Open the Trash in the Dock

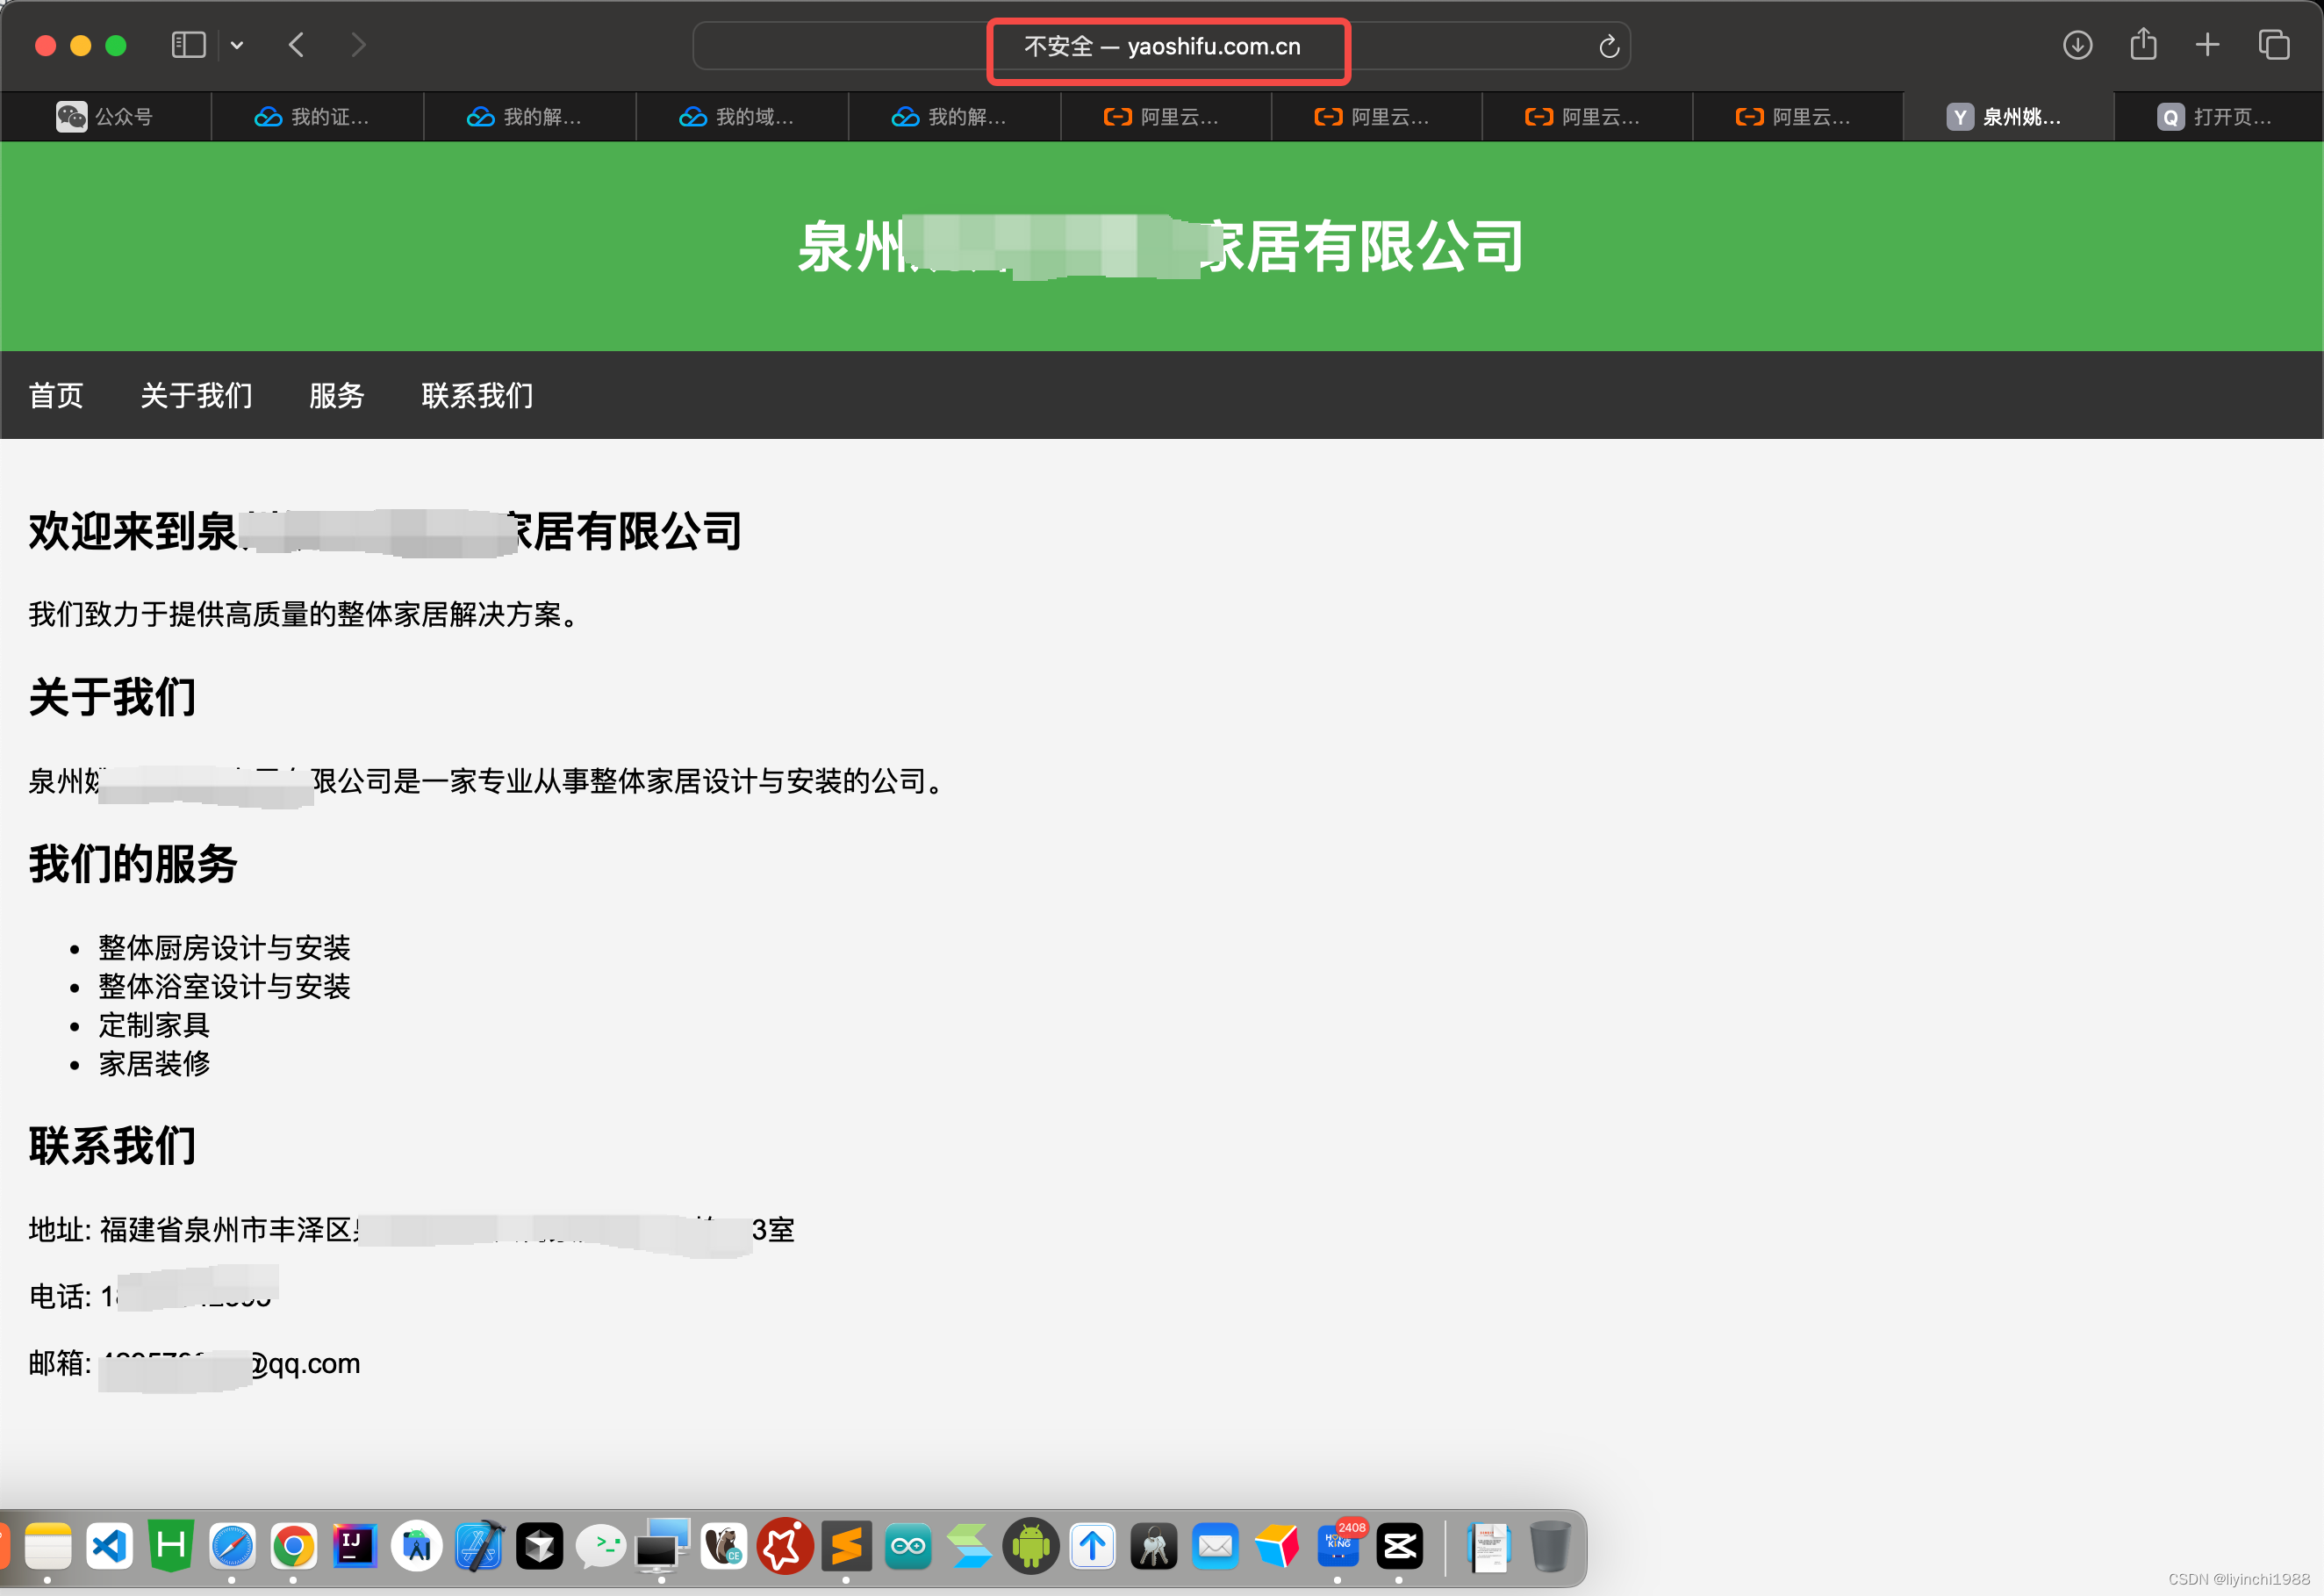(x=1549, y=1546)
